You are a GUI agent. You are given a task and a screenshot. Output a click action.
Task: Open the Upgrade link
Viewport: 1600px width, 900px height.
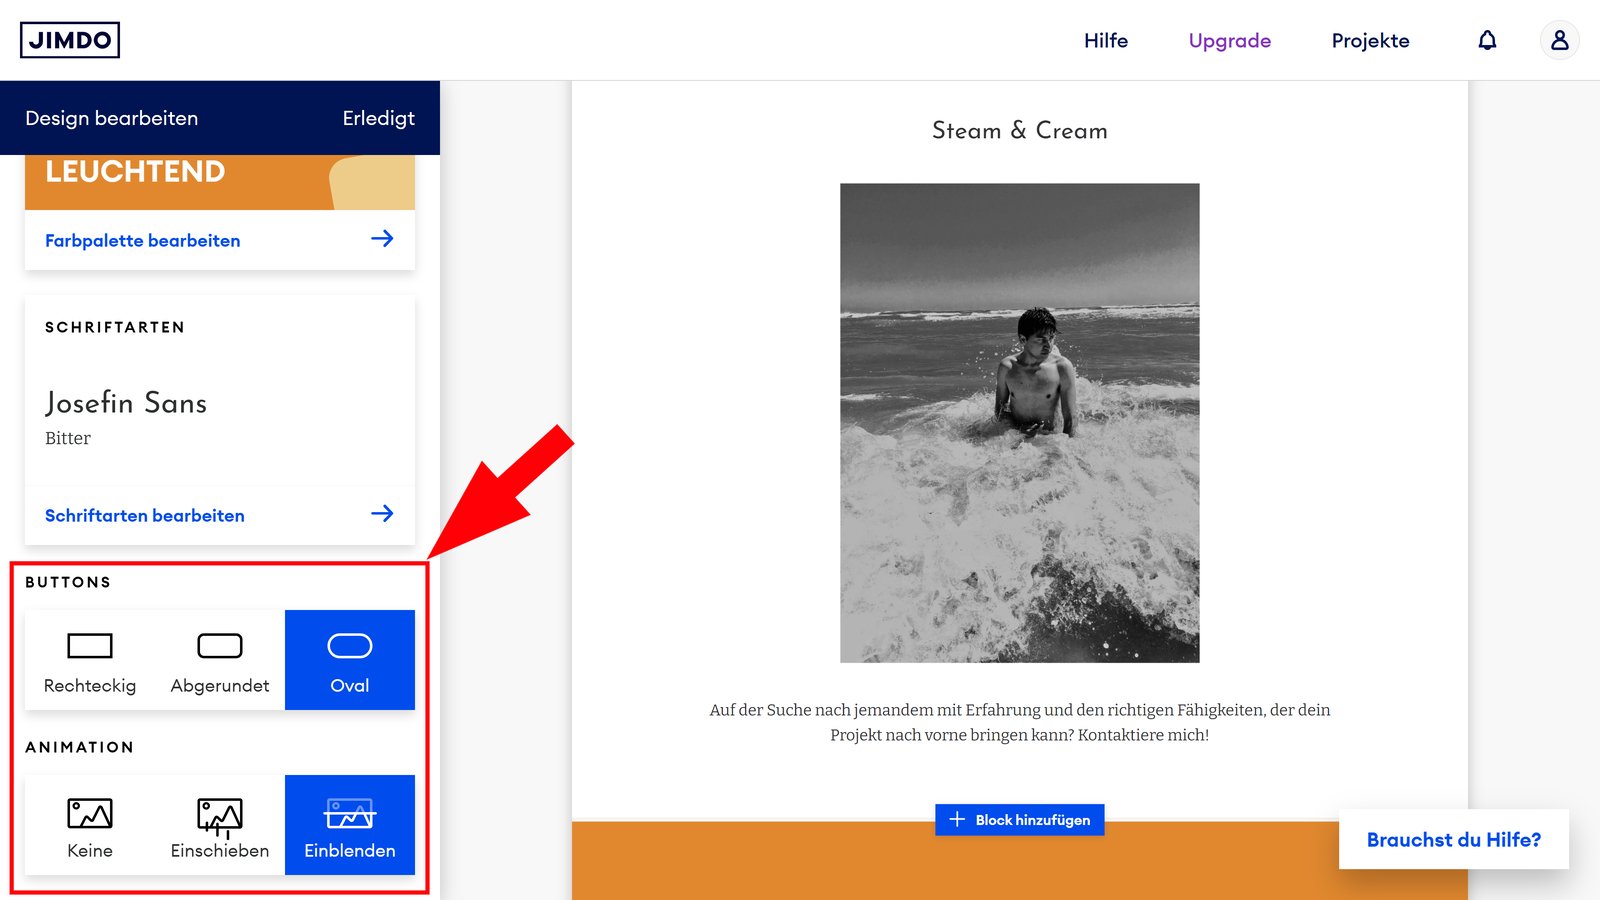coord(1228,40)
